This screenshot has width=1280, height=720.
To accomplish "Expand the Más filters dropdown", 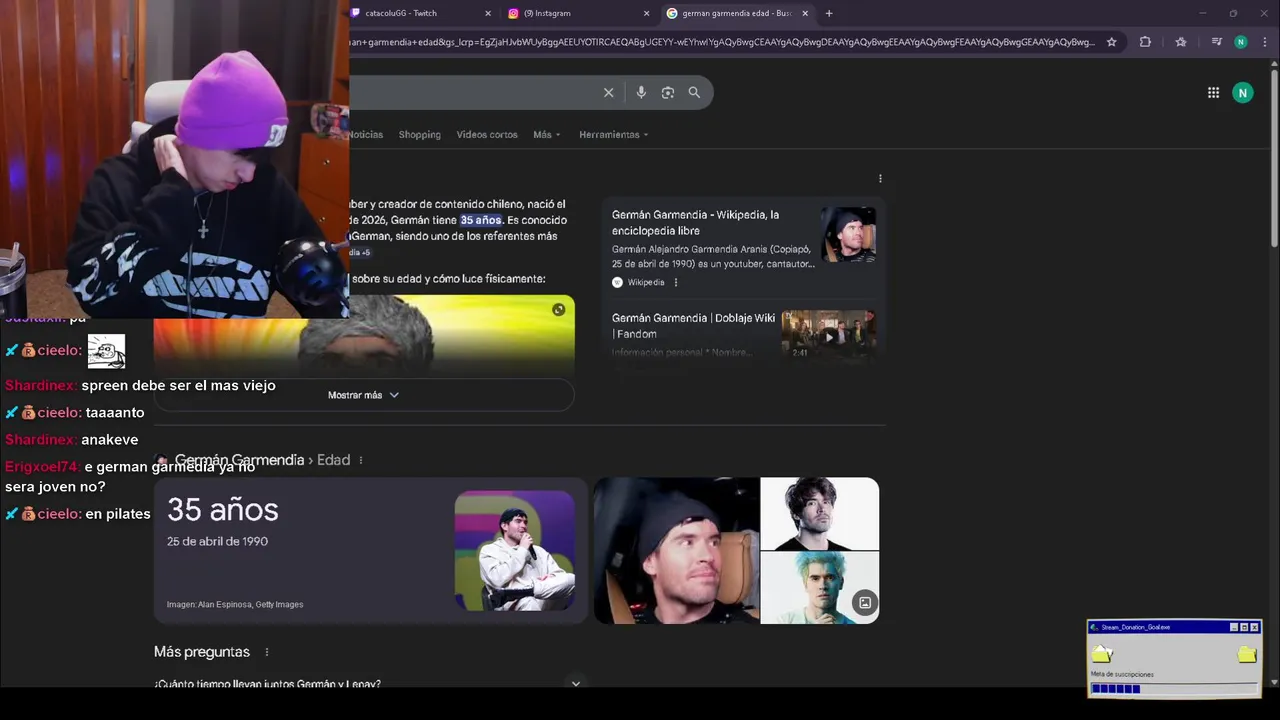I will (547, 134).
